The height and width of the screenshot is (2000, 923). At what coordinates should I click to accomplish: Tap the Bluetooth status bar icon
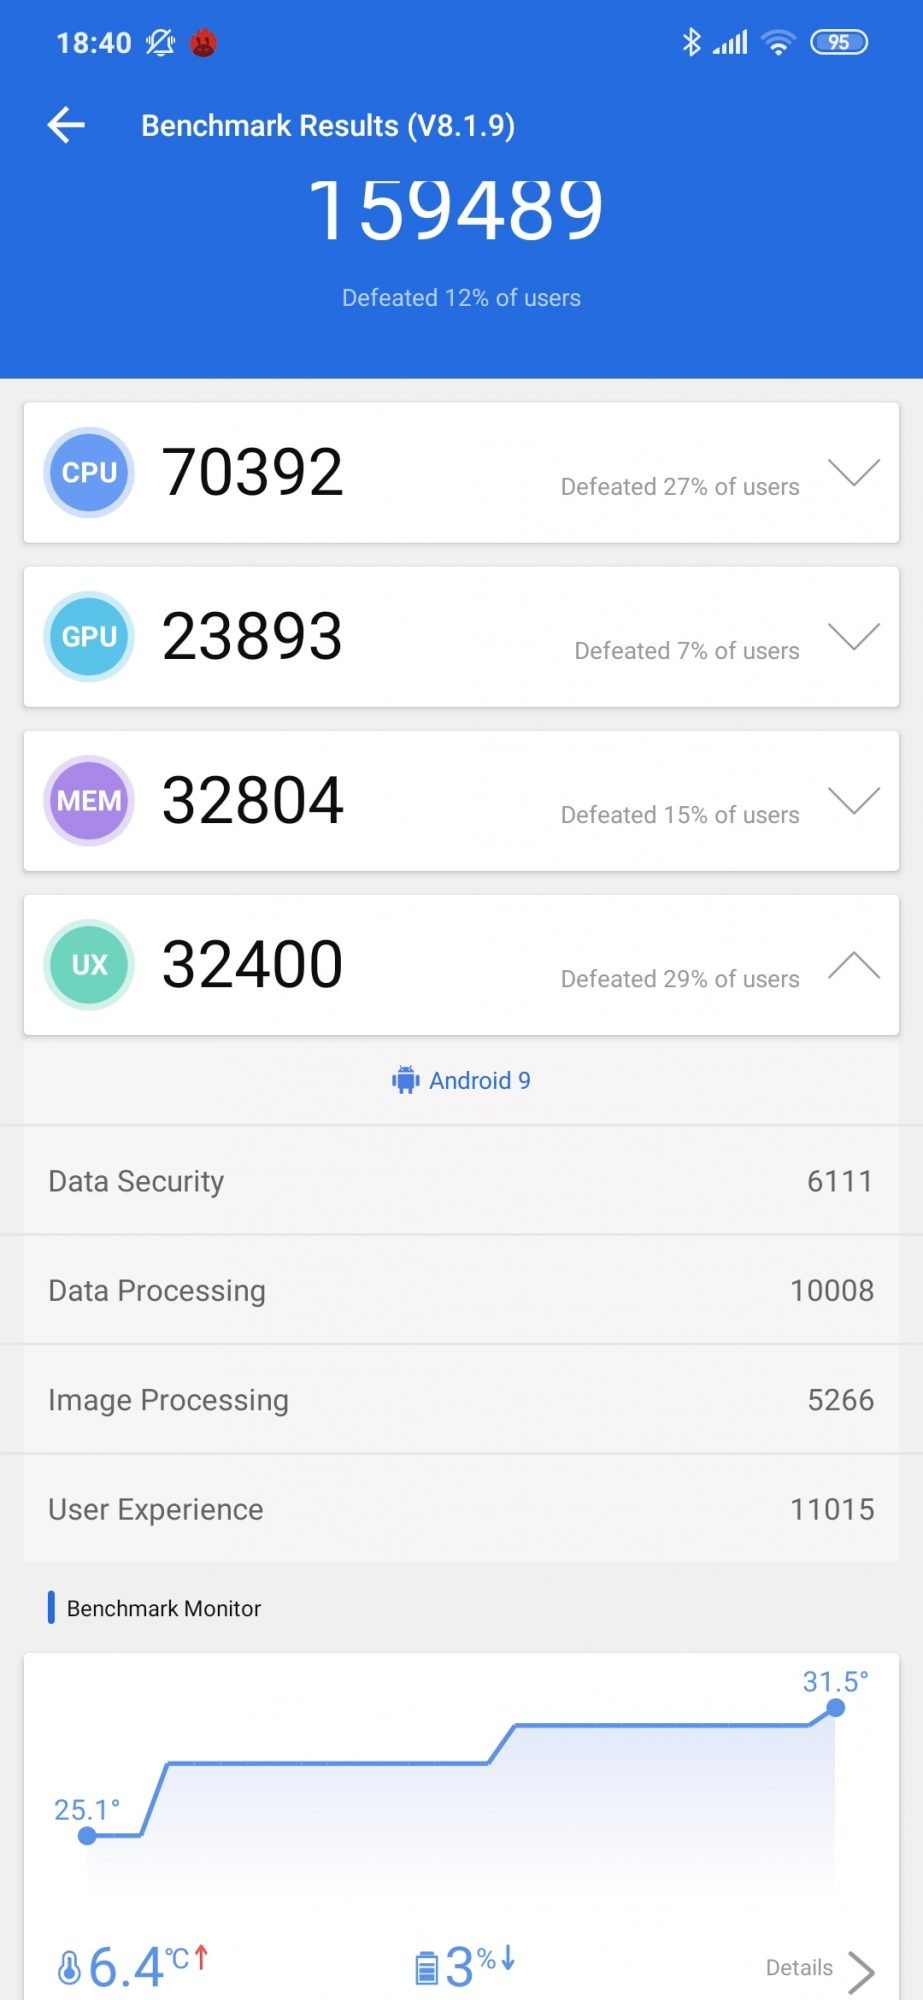(x=691, y=42)
